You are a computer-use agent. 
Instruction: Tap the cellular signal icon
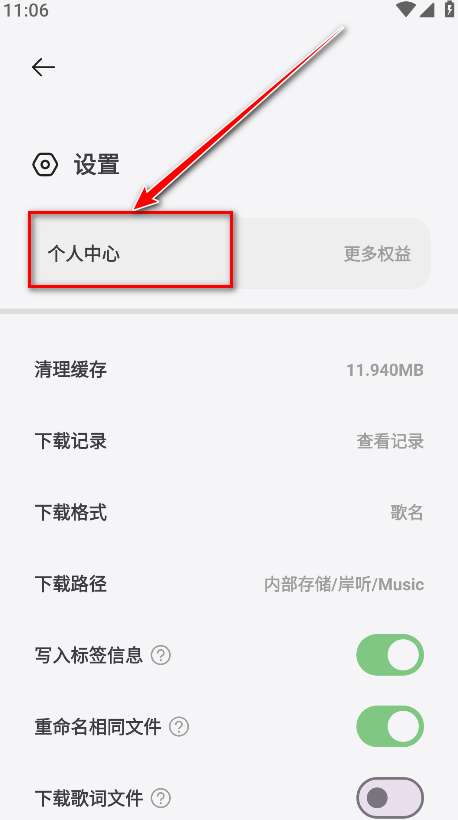pos(427,9)
